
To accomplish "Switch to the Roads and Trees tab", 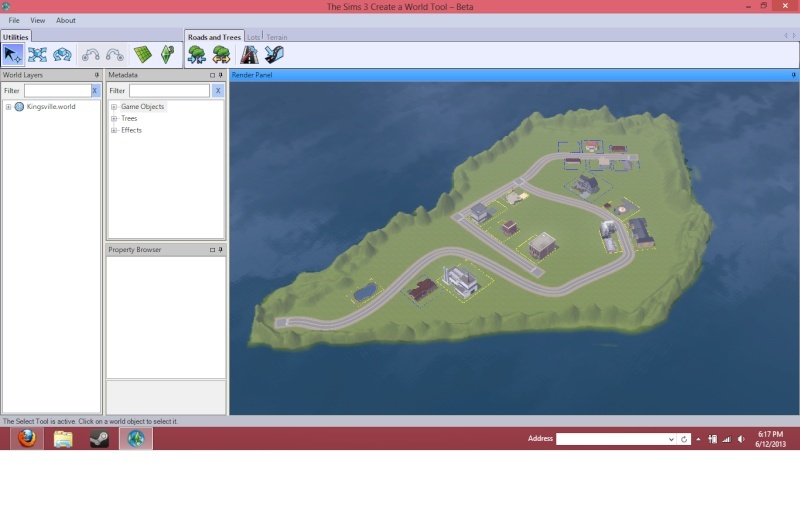I will [214, 37].
